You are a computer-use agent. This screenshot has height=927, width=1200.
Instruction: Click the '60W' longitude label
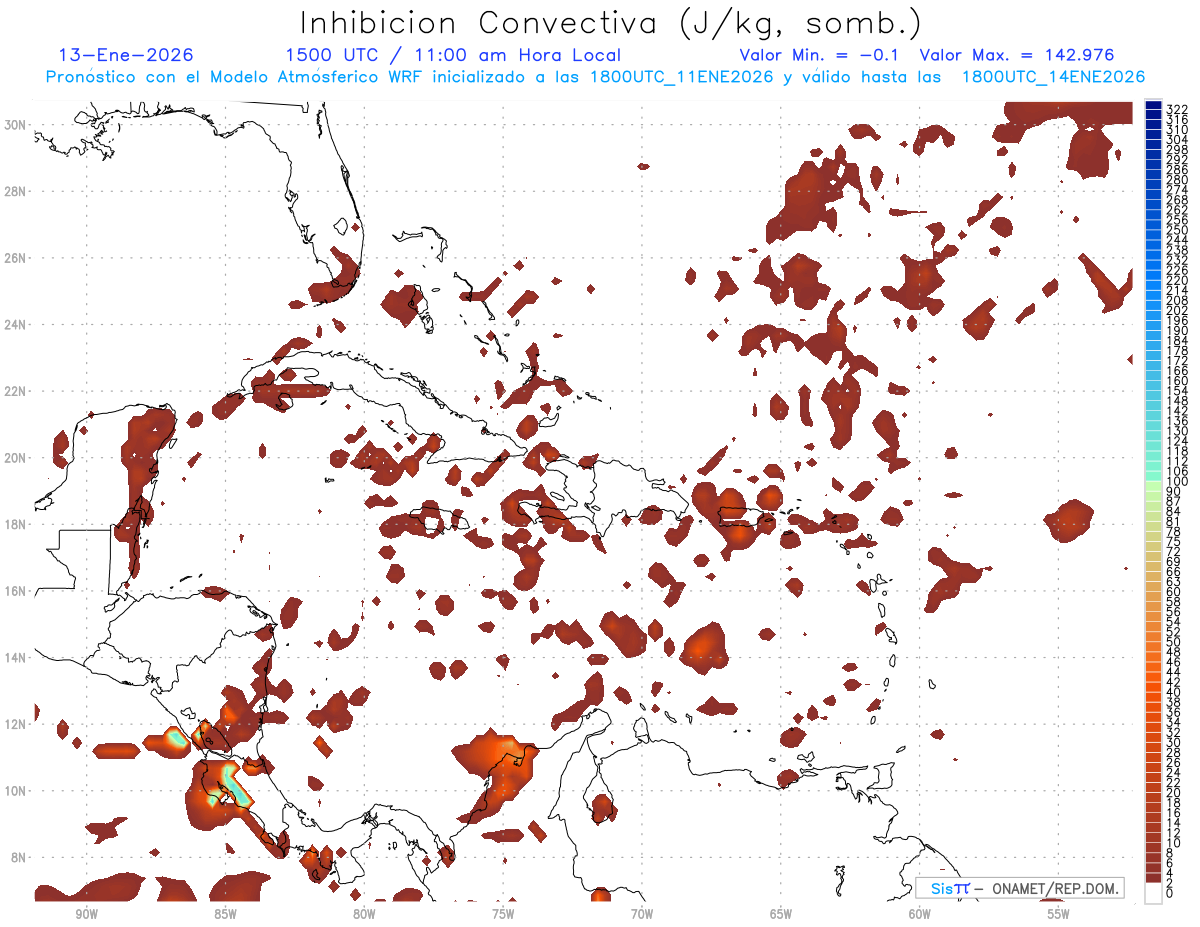(920, 914)
